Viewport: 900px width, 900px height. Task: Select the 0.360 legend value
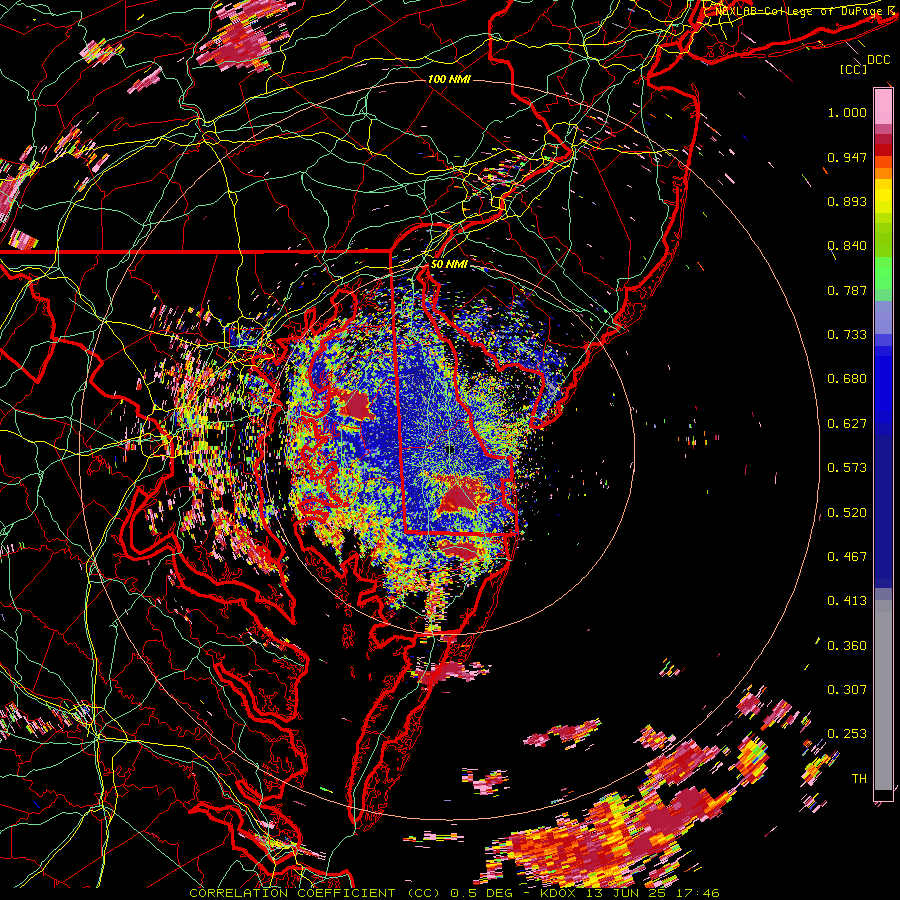click(x=847, y=646)
